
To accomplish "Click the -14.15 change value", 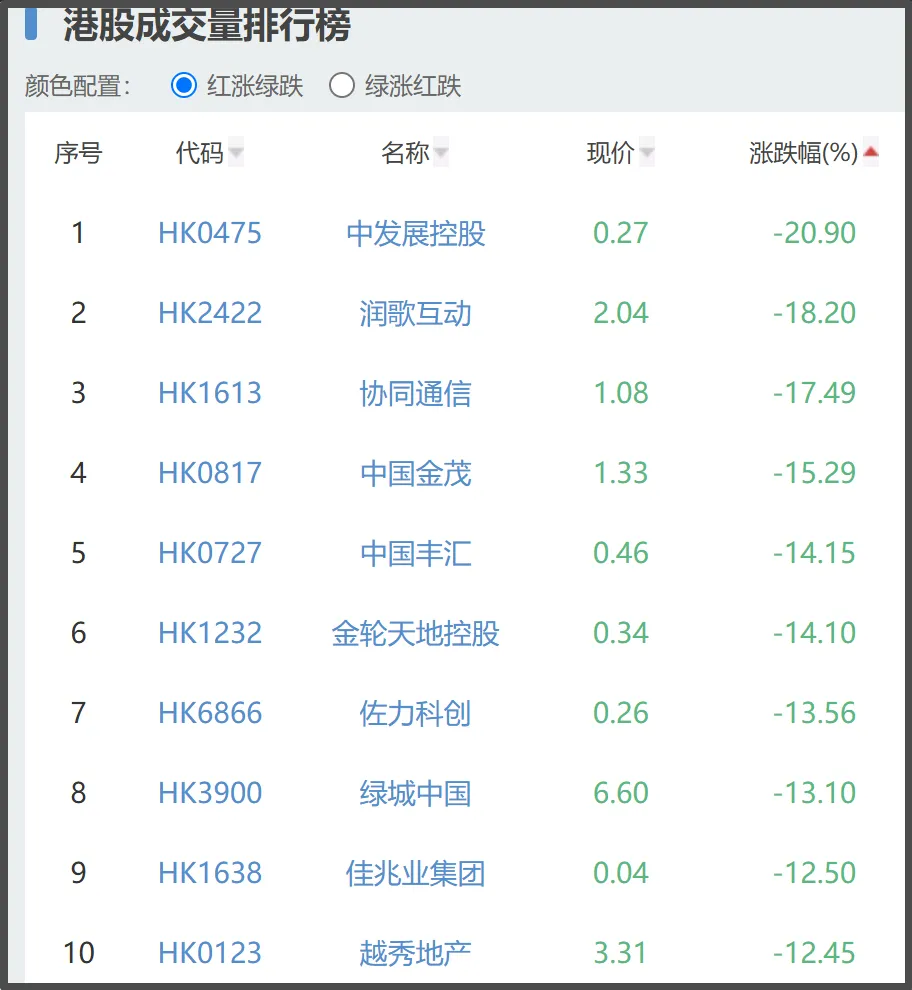I will point(815,553).
